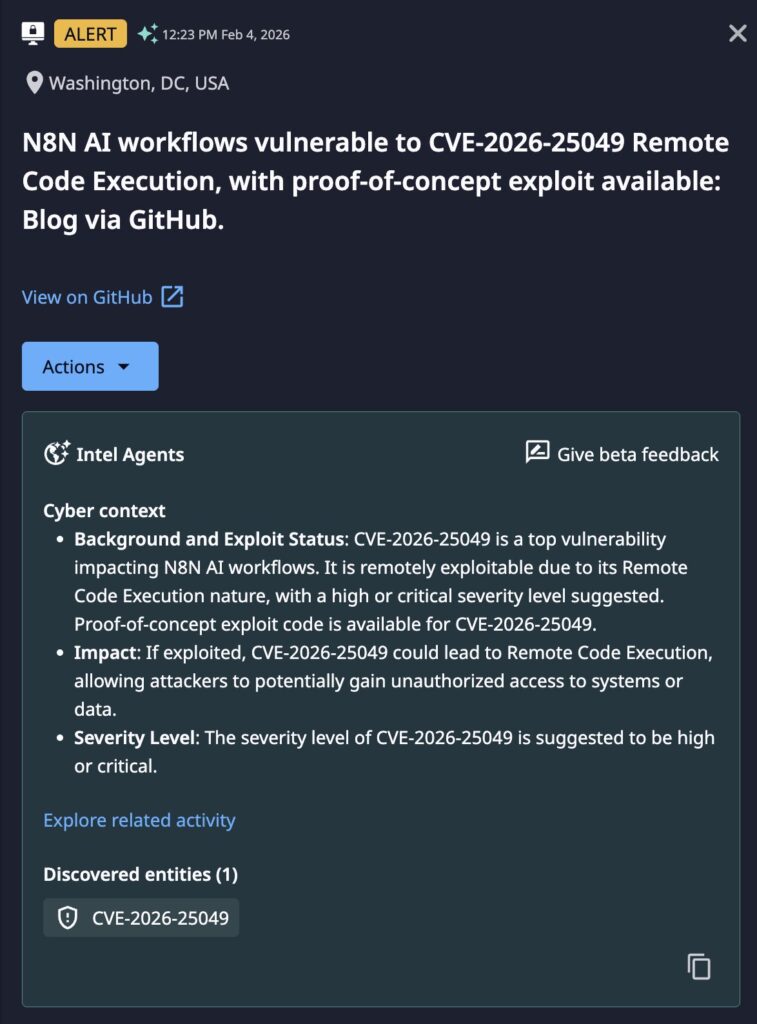
Task: Dismiss the alert with the X button
Action: click(737, 33)
